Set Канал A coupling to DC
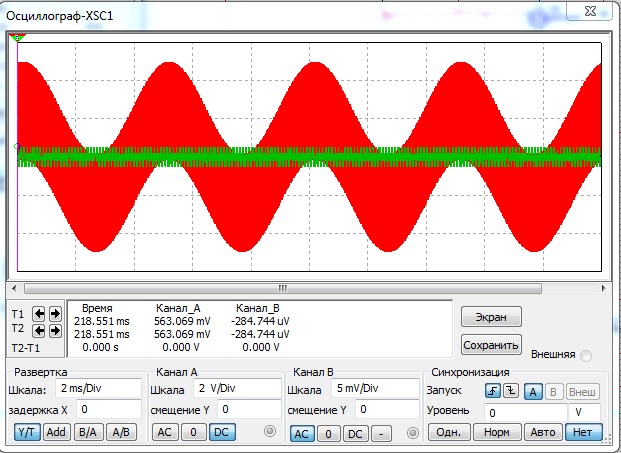621x453 pixels. tap(222, 432)
